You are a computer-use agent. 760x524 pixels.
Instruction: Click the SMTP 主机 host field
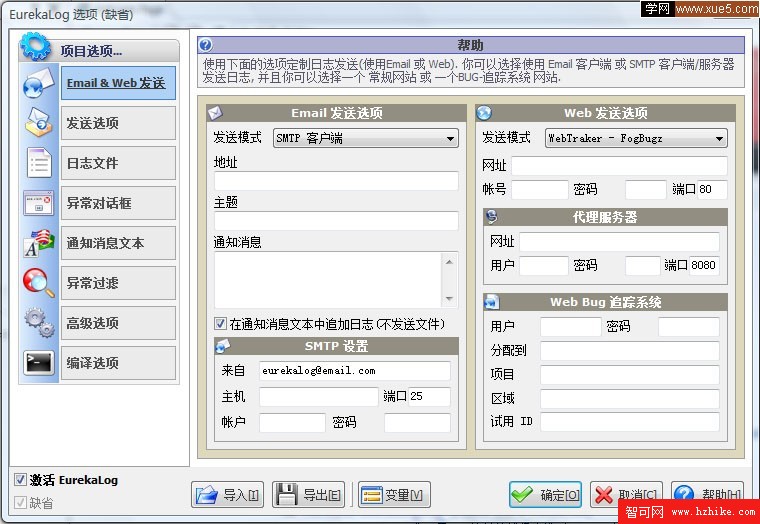point(318,397)
